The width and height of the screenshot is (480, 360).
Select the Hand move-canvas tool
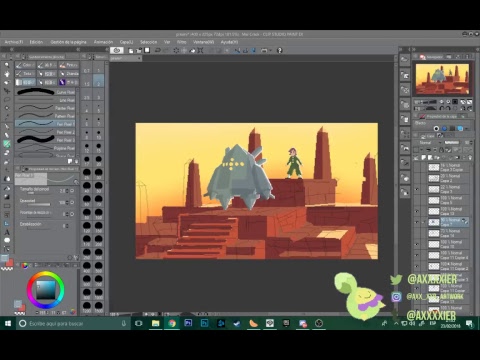[7, 74]
